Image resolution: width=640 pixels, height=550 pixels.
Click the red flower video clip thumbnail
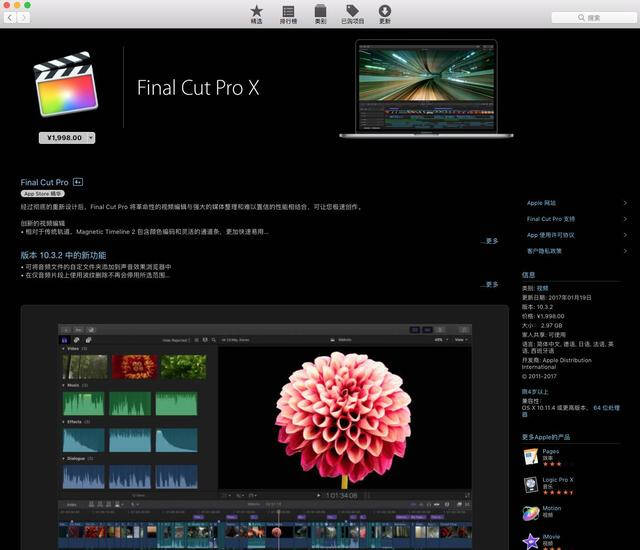(134, 366)
